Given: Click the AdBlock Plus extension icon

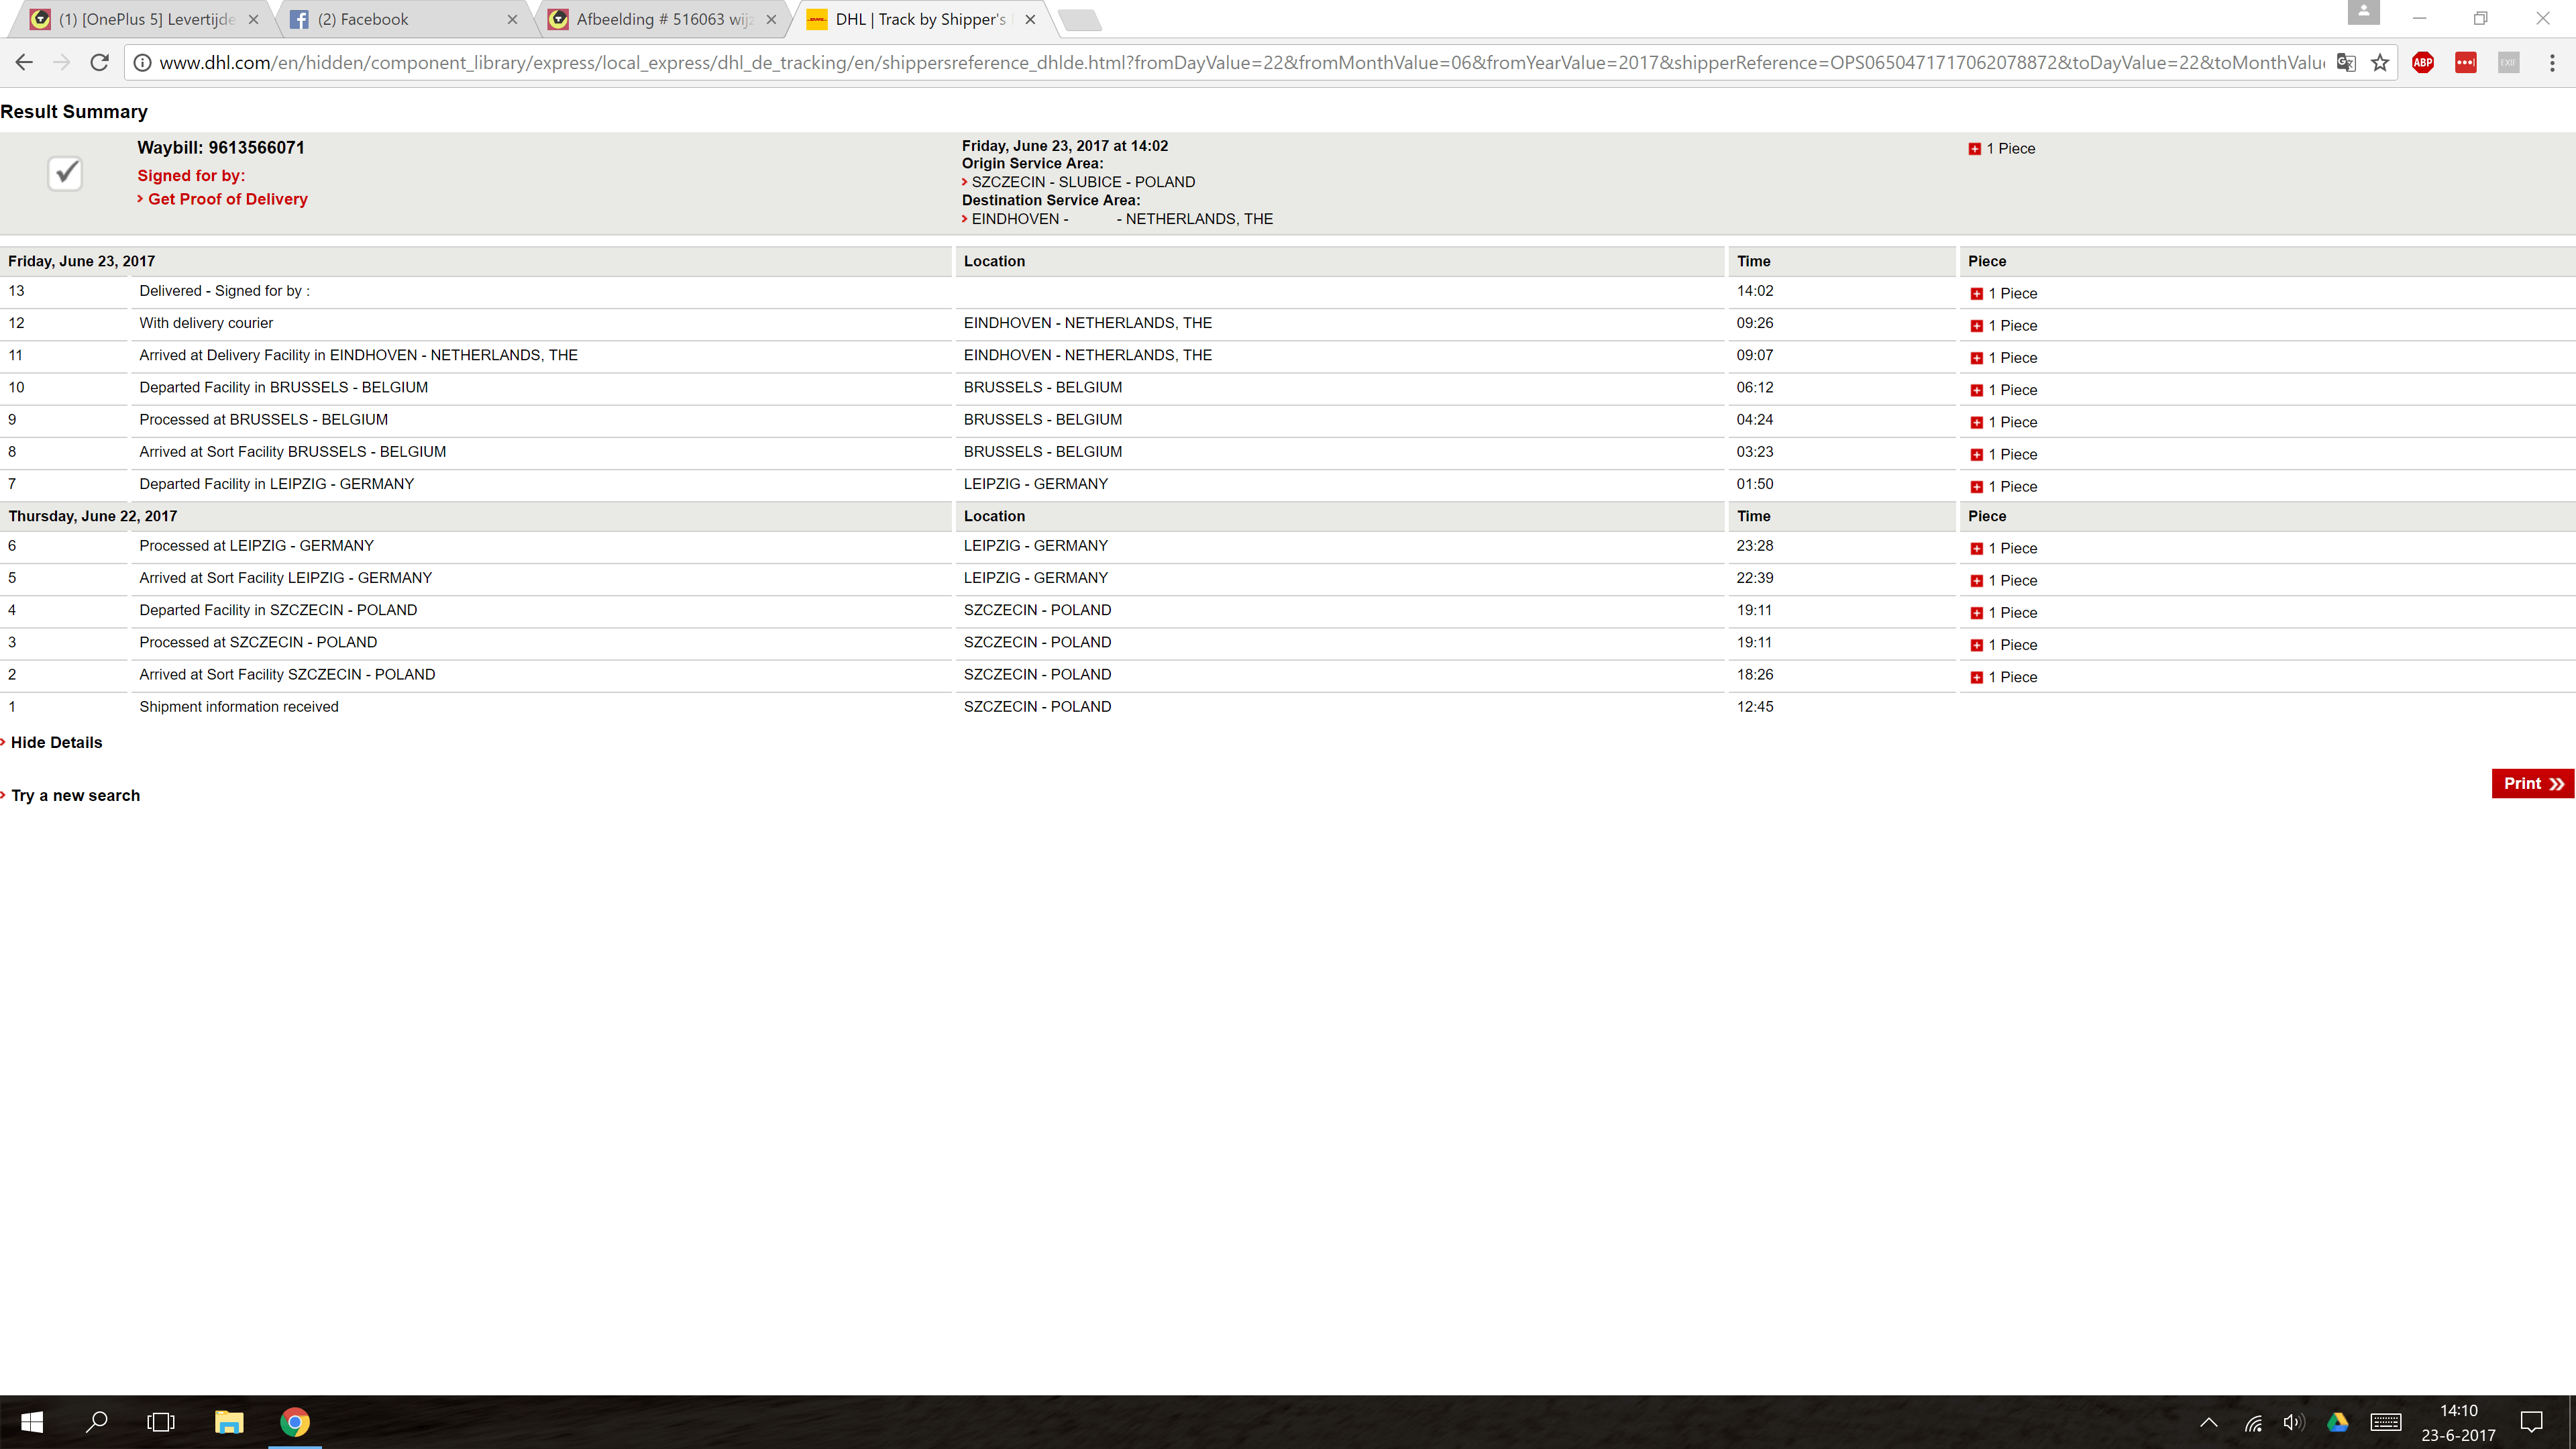Looking at the screenshot, I should pyautogui.click(x=2422, y=63).
